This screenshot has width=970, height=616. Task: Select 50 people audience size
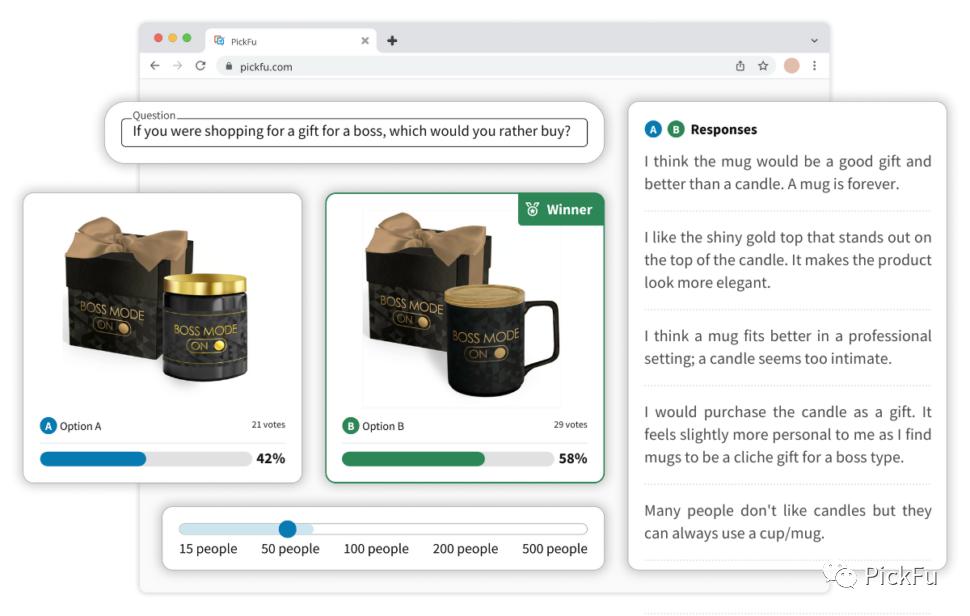290,549
